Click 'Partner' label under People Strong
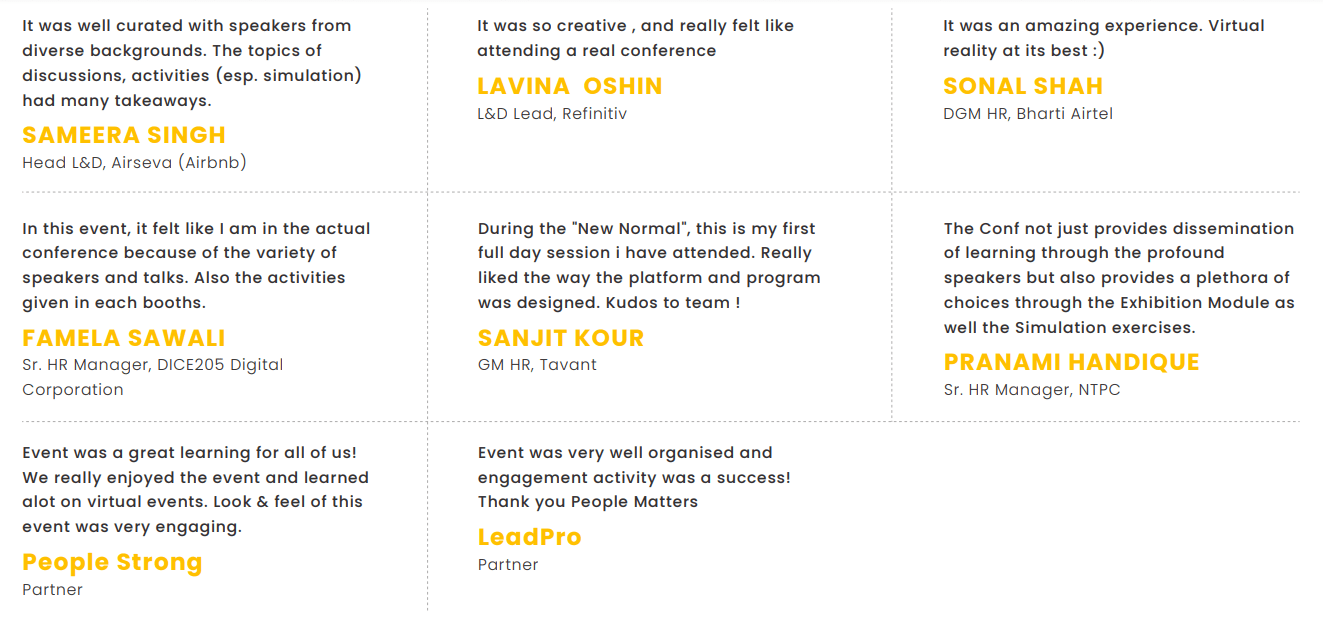Screen dimensions: 1323x624 52,589
